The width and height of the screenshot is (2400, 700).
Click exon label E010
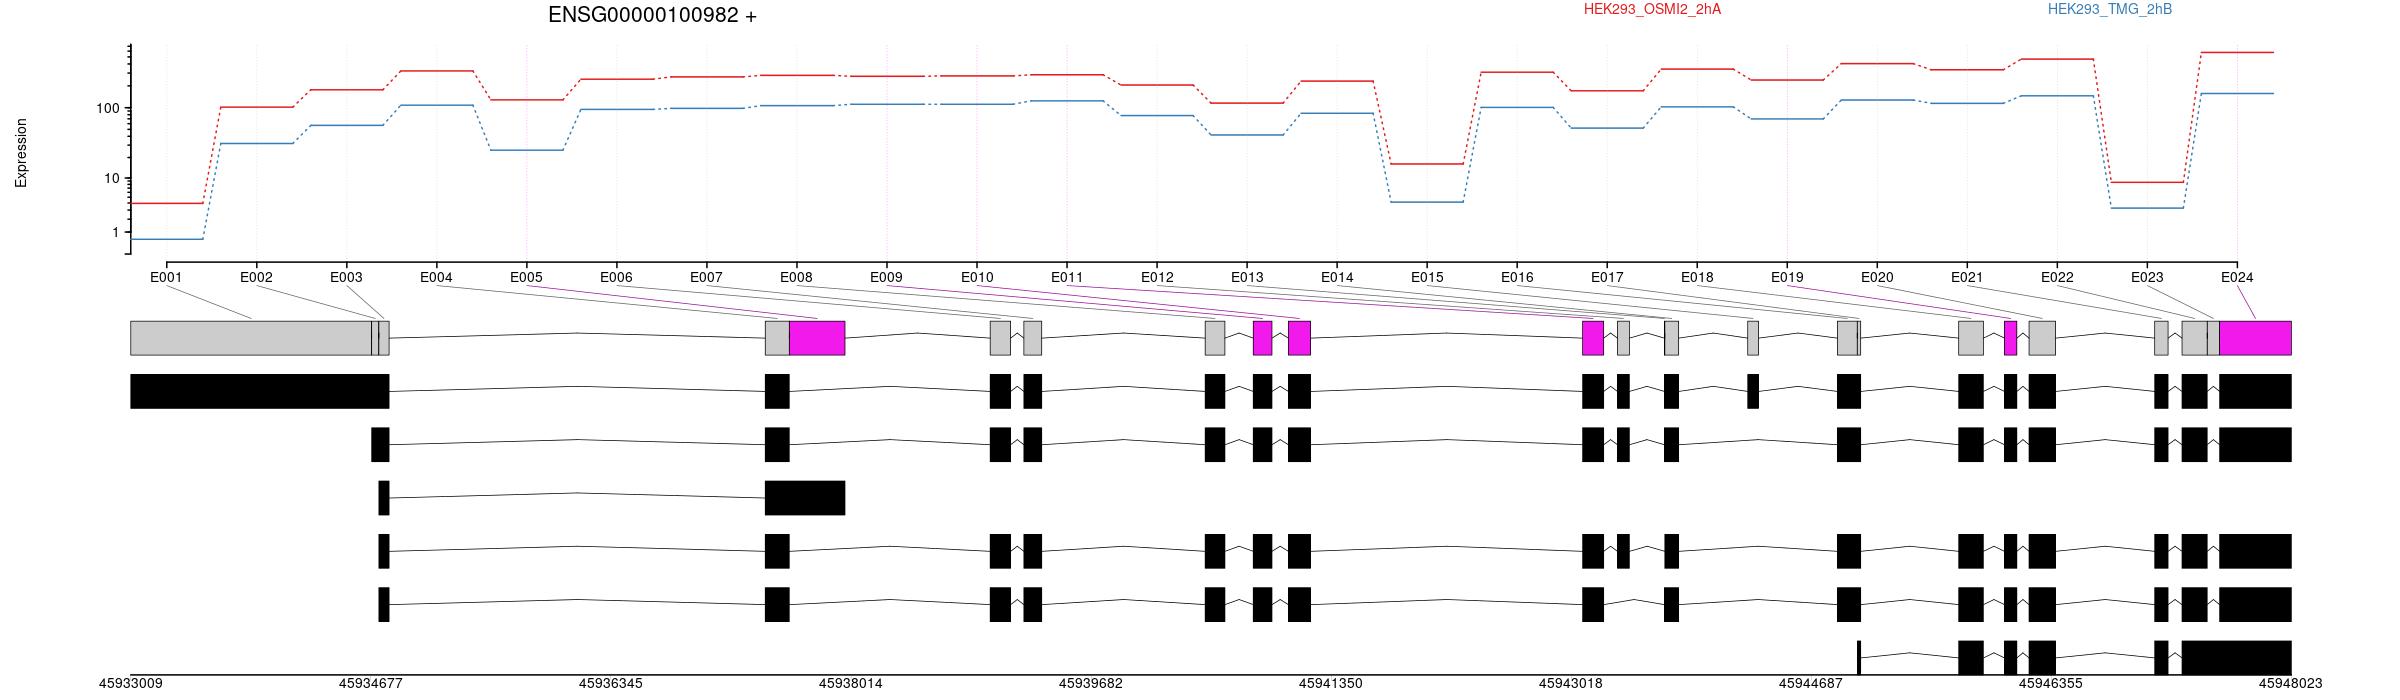(x=977, y=277)
